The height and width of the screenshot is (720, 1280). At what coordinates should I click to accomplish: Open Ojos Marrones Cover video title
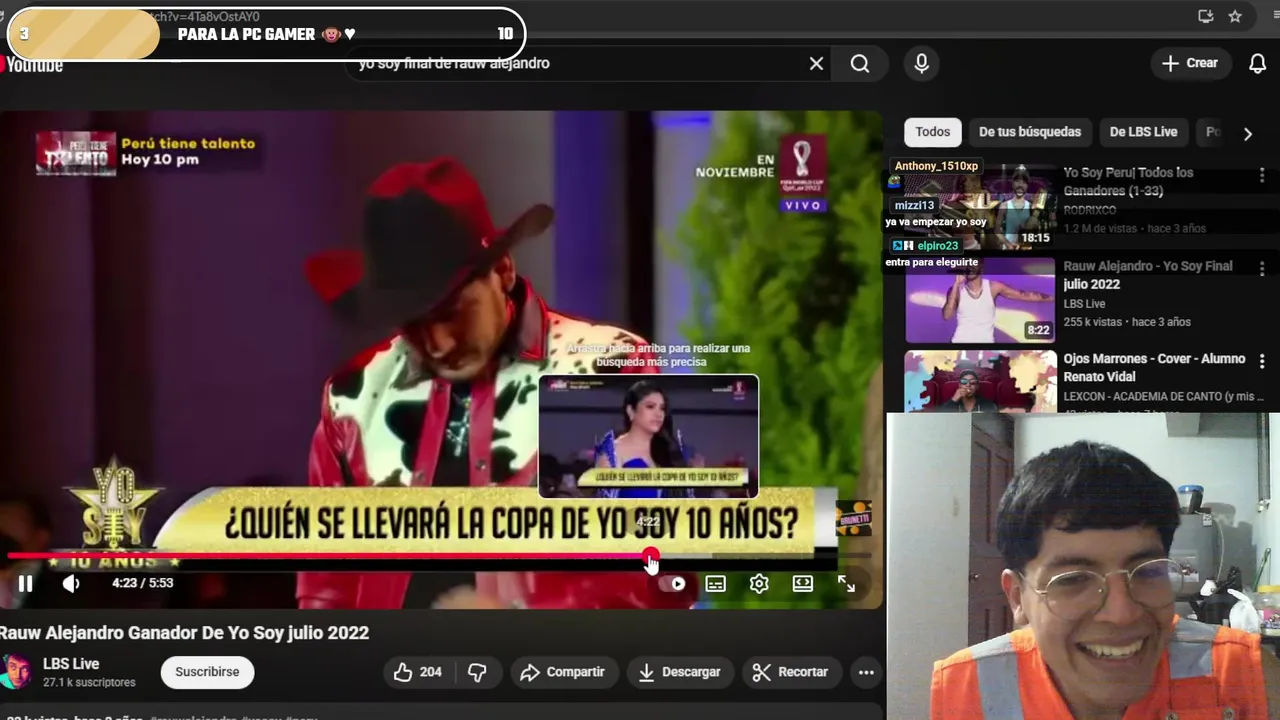pyautogui.click(x=1154, y=368)
